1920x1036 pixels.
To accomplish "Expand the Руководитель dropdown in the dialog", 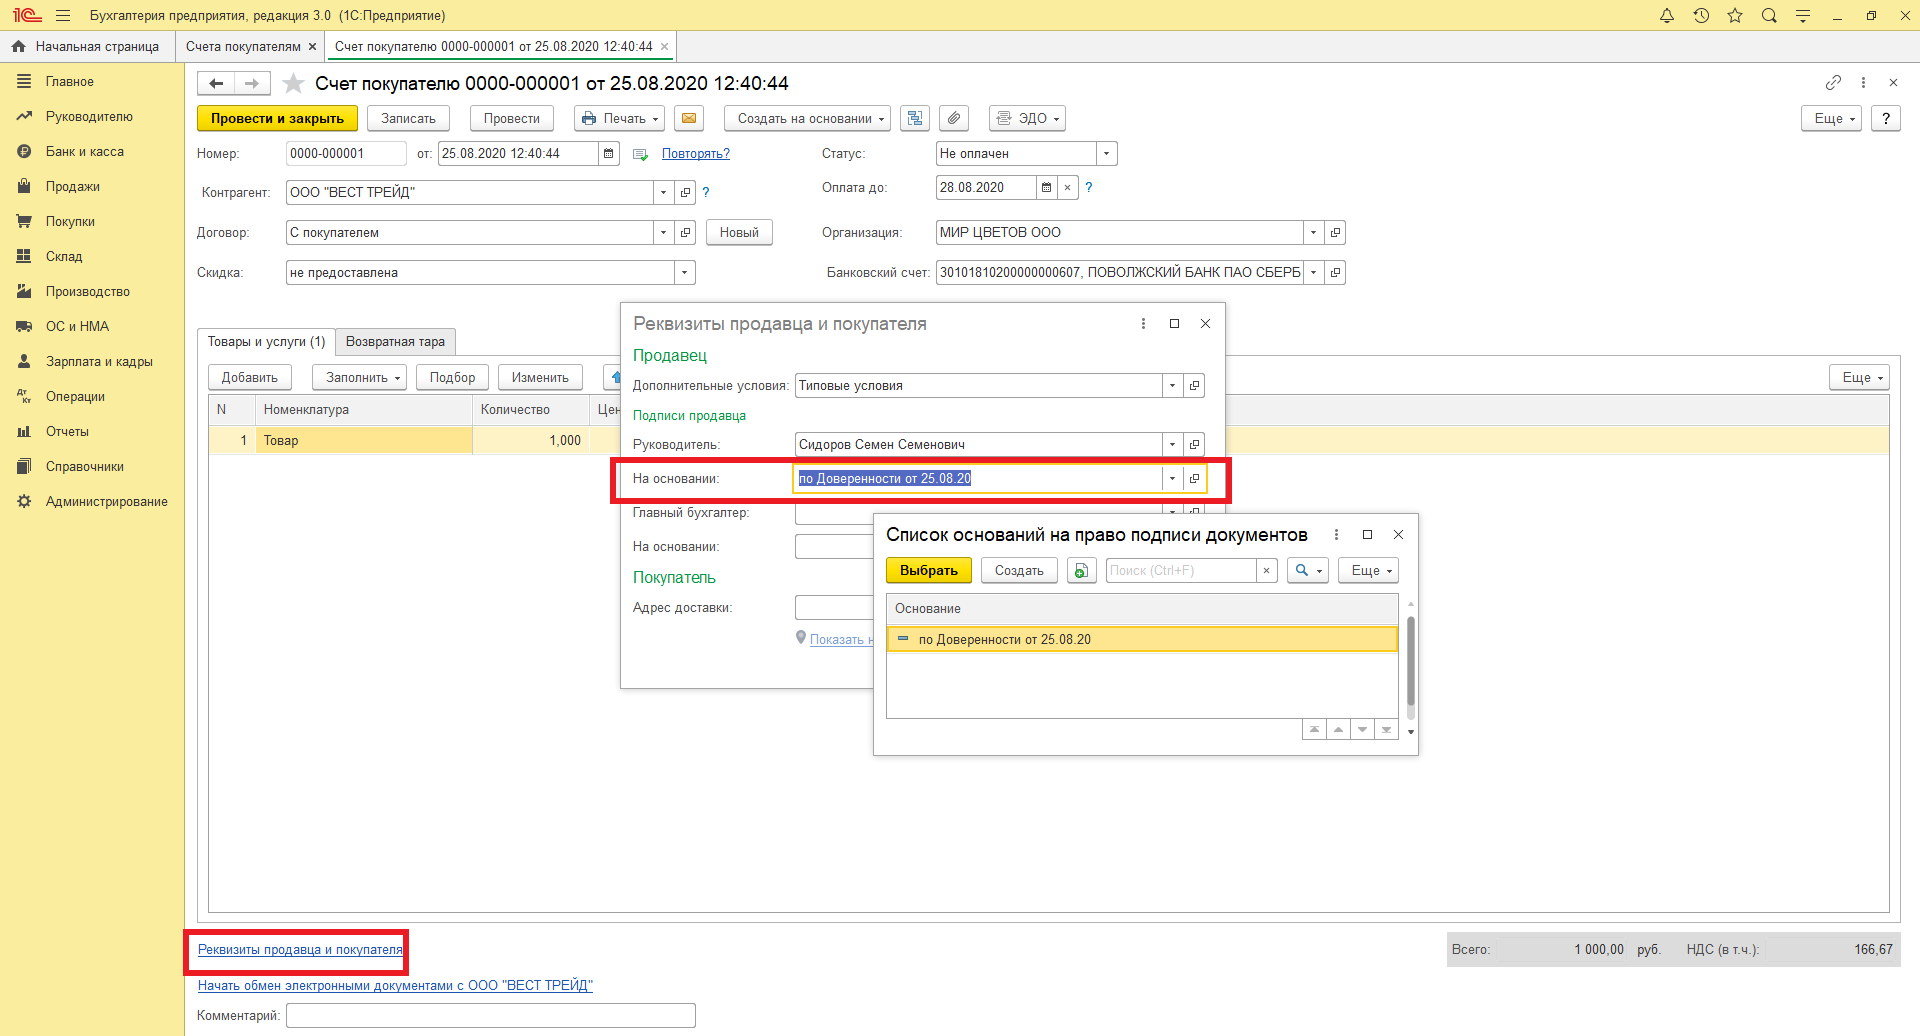I will coord(1172,445).
